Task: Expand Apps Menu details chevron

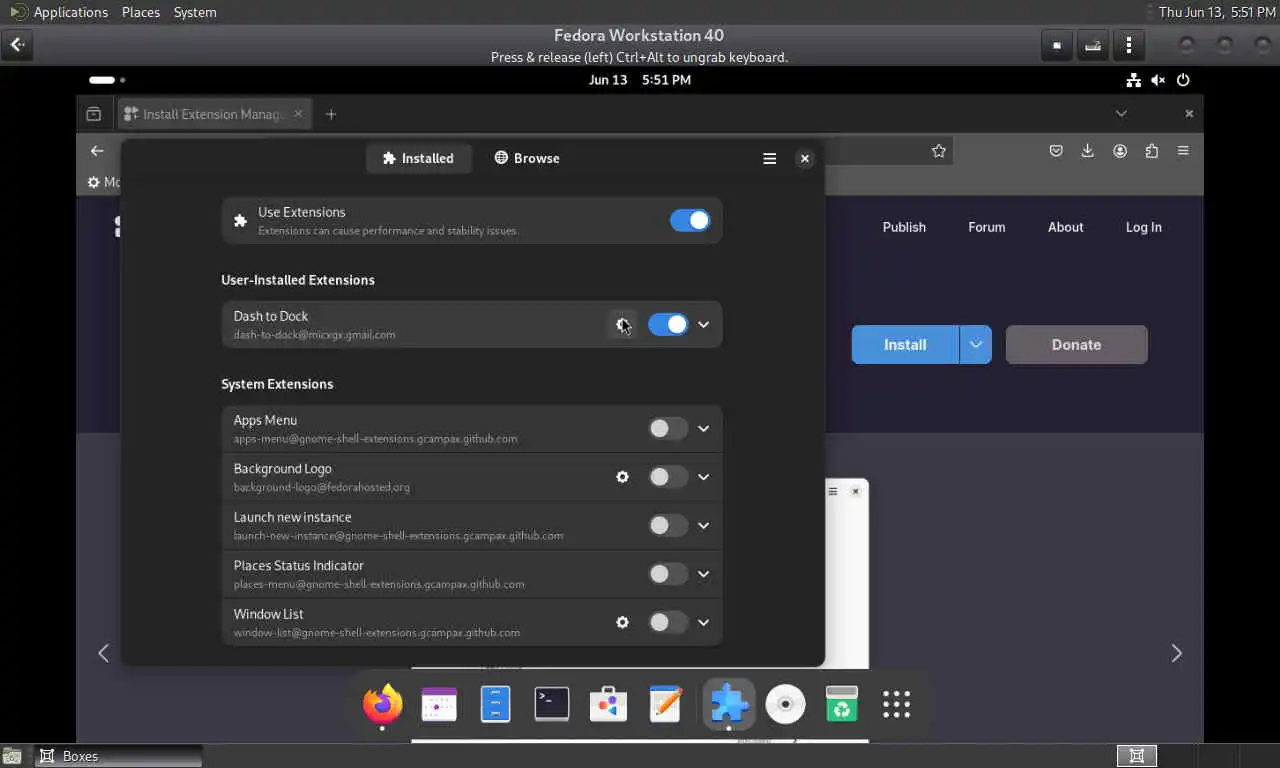Action: click(x=704, y=429)
